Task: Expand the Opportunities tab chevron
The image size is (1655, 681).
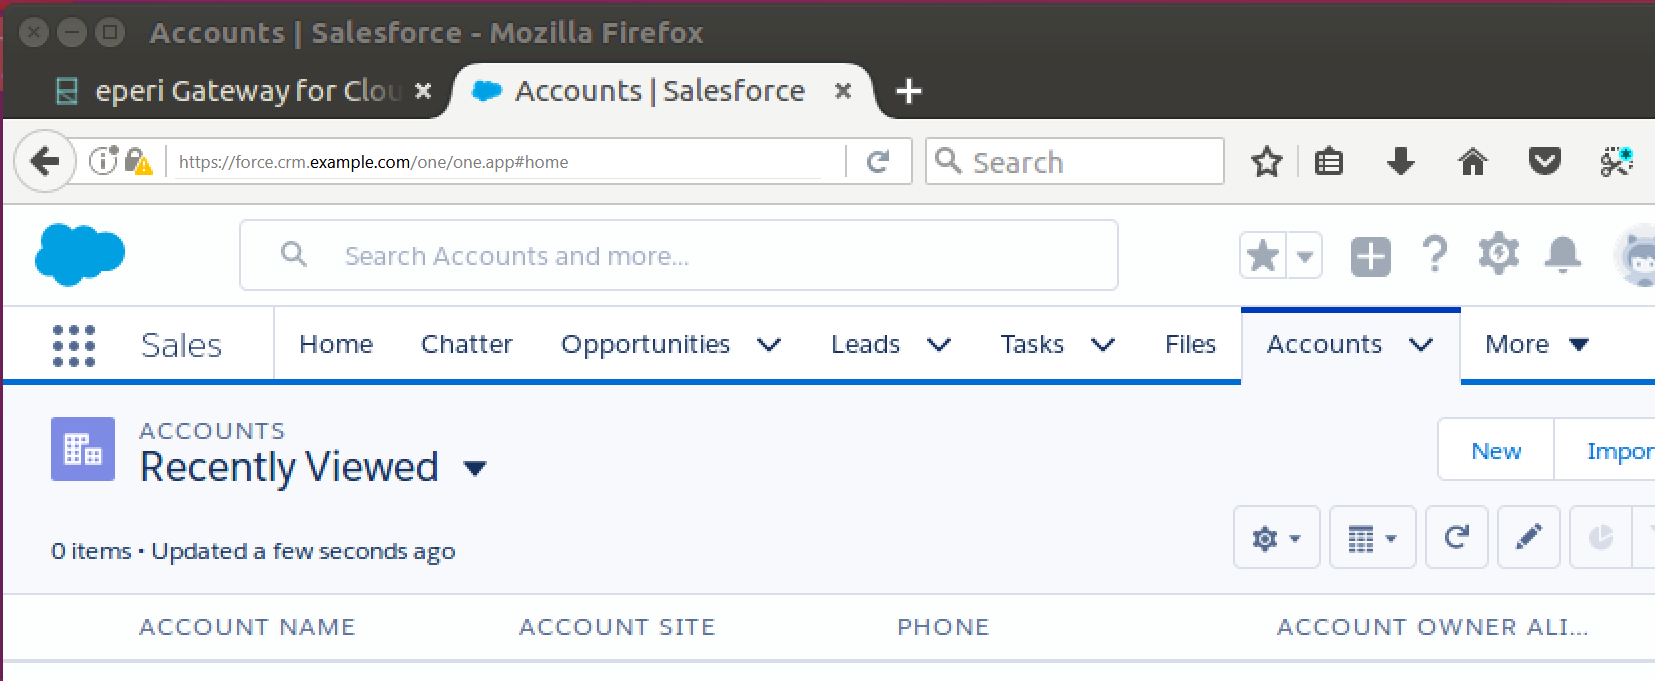Action: point(769,345)
